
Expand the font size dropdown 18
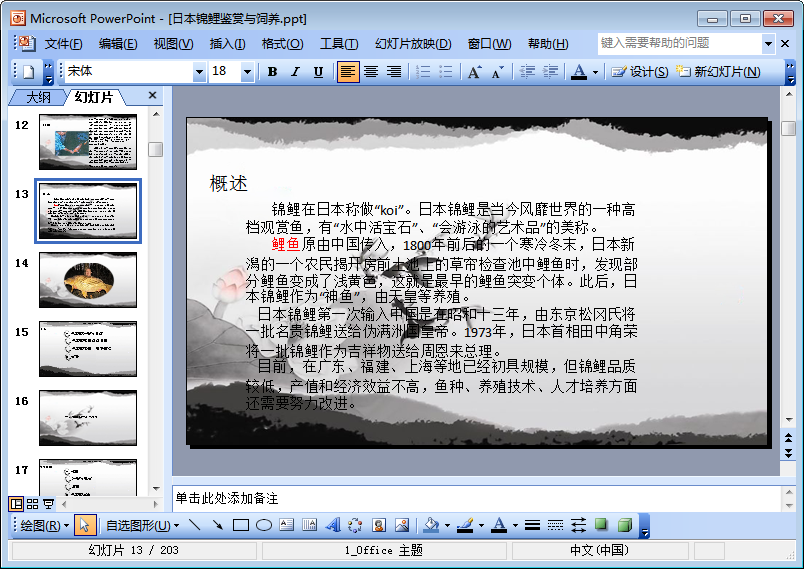(247, 72)
